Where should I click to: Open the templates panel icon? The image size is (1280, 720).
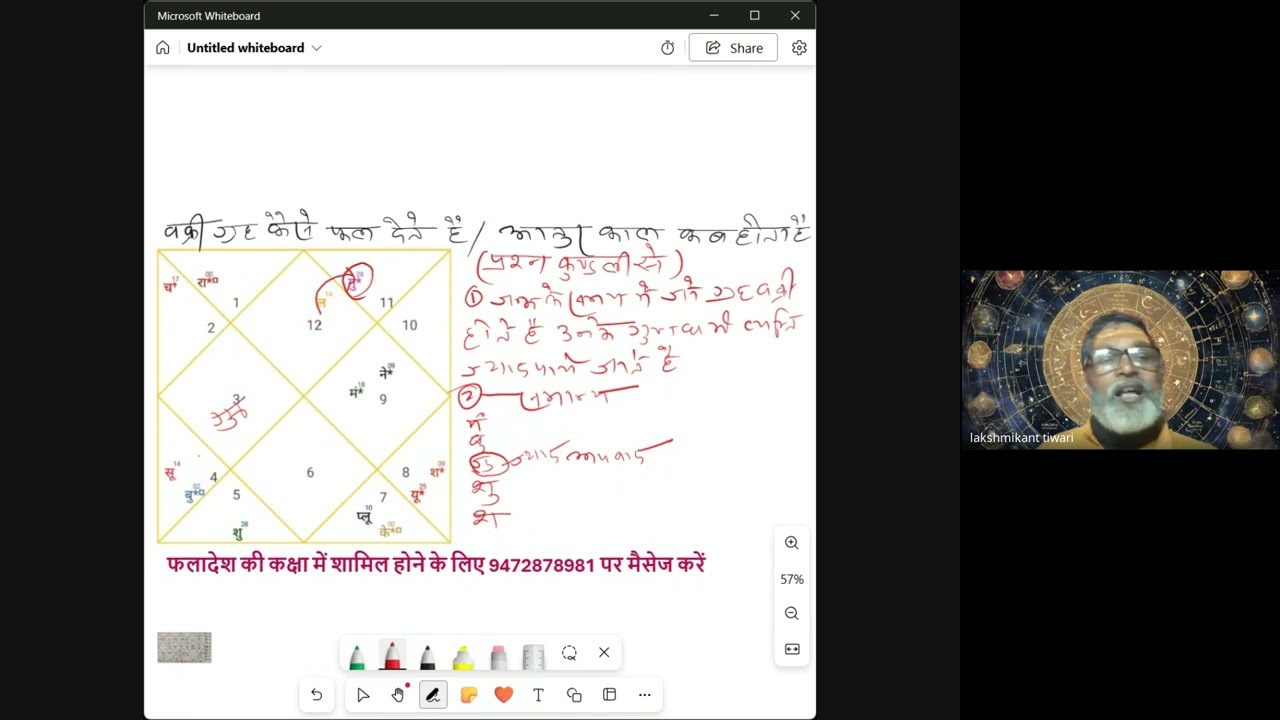609,695
